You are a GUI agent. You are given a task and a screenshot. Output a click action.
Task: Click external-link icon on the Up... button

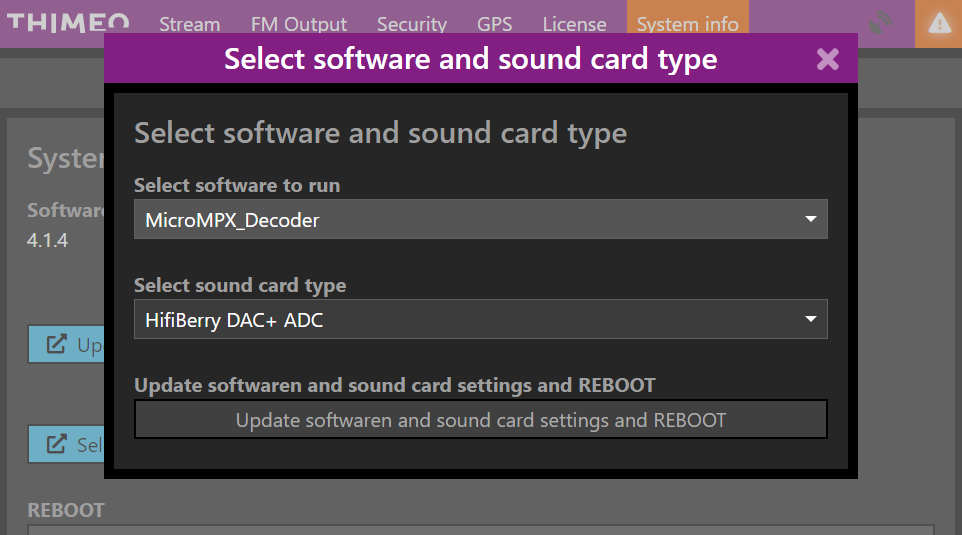(58, 345)
